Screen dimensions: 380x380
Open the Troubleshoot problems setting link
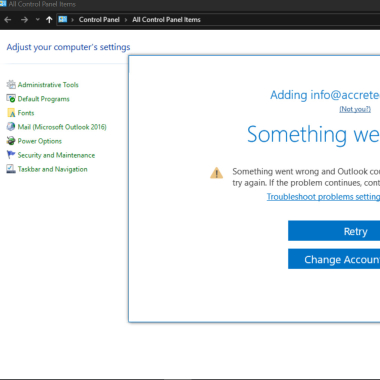[323, 197]
